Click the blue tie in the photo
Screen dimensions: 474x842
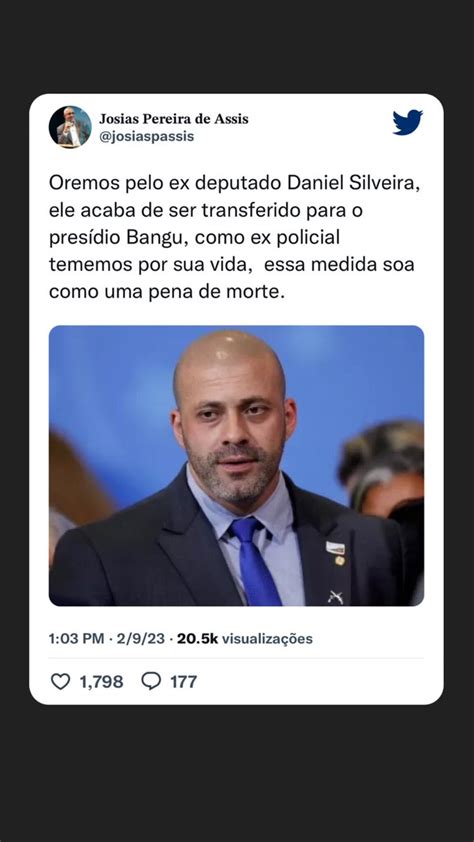254,561
